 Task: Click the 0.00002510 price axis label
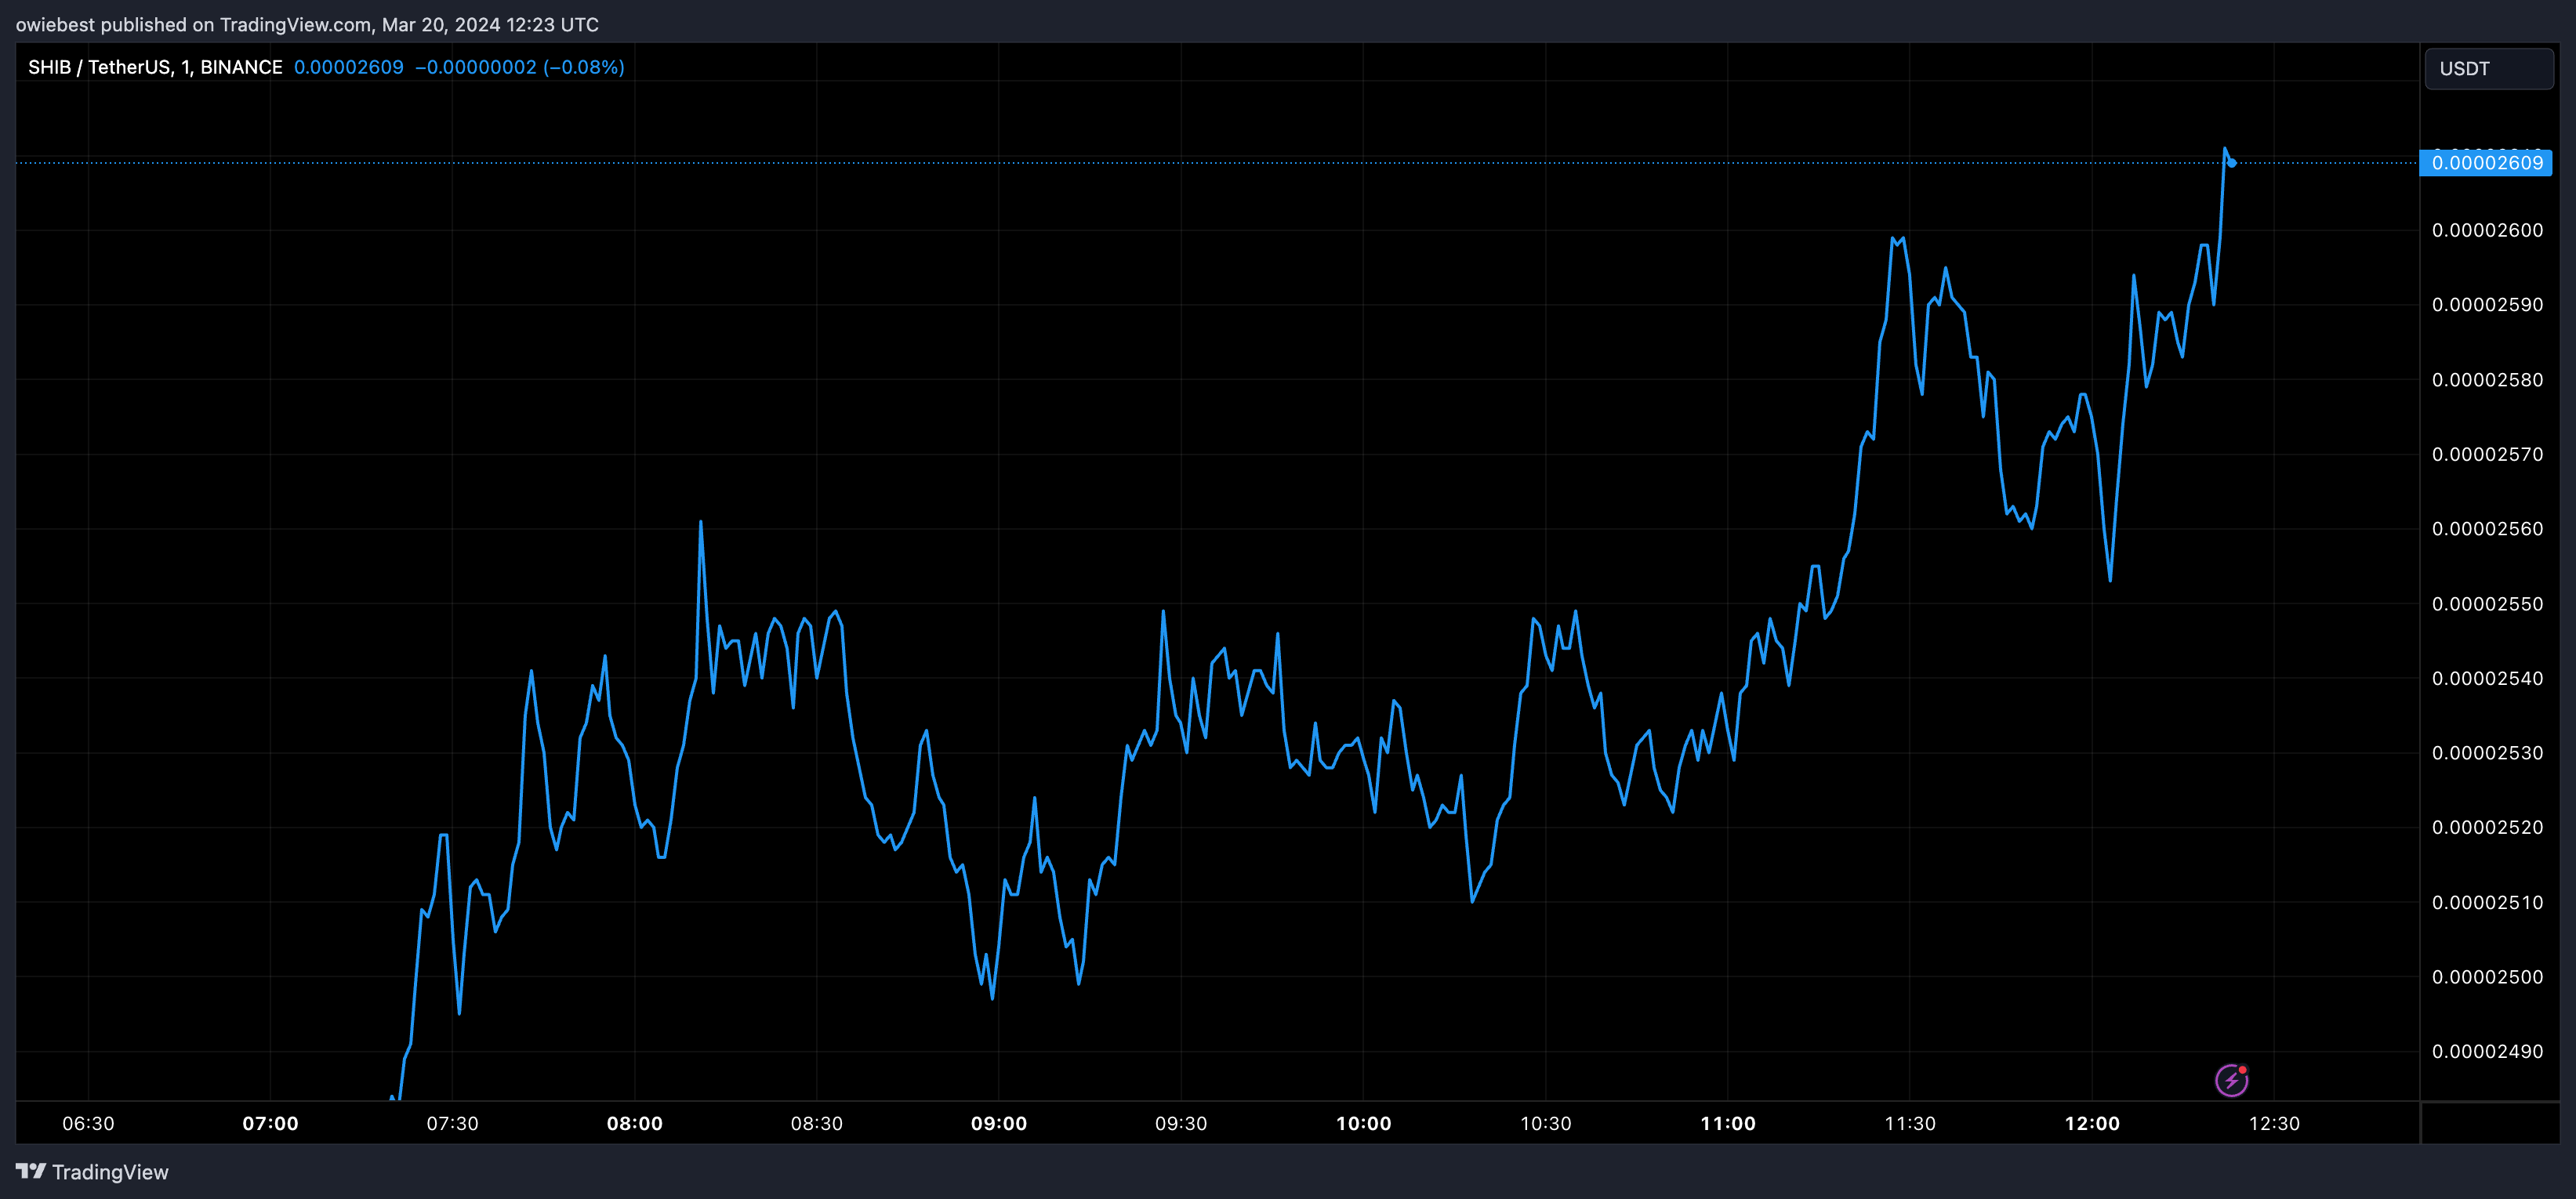tap(2487, 902)
